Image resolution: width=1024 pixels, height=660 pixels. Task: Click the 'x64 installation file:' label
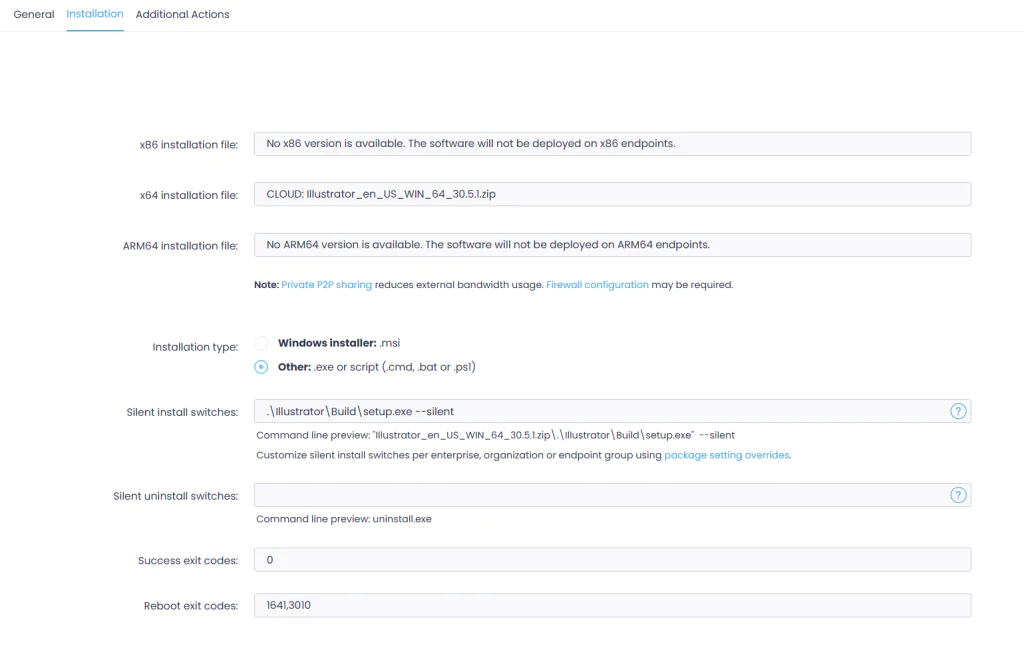click(189, 195)
